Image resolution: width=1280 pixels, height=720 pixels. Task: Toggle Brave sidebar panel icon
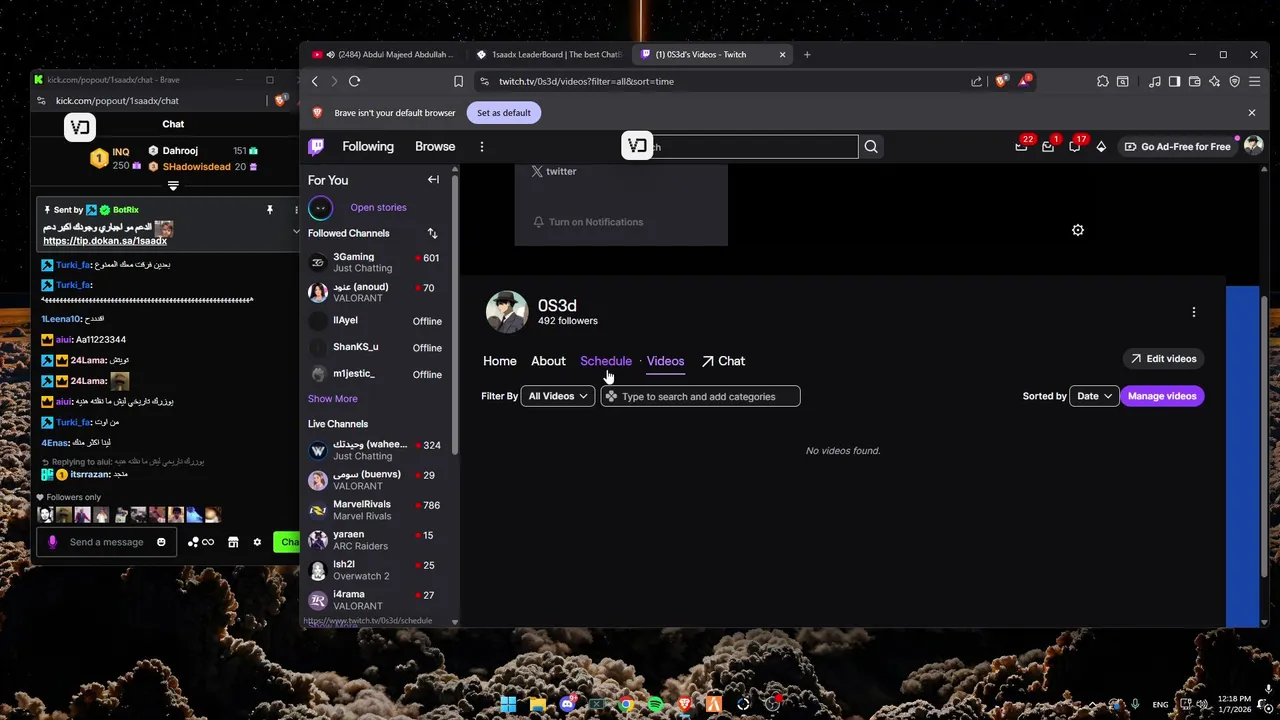point(1175,81)
